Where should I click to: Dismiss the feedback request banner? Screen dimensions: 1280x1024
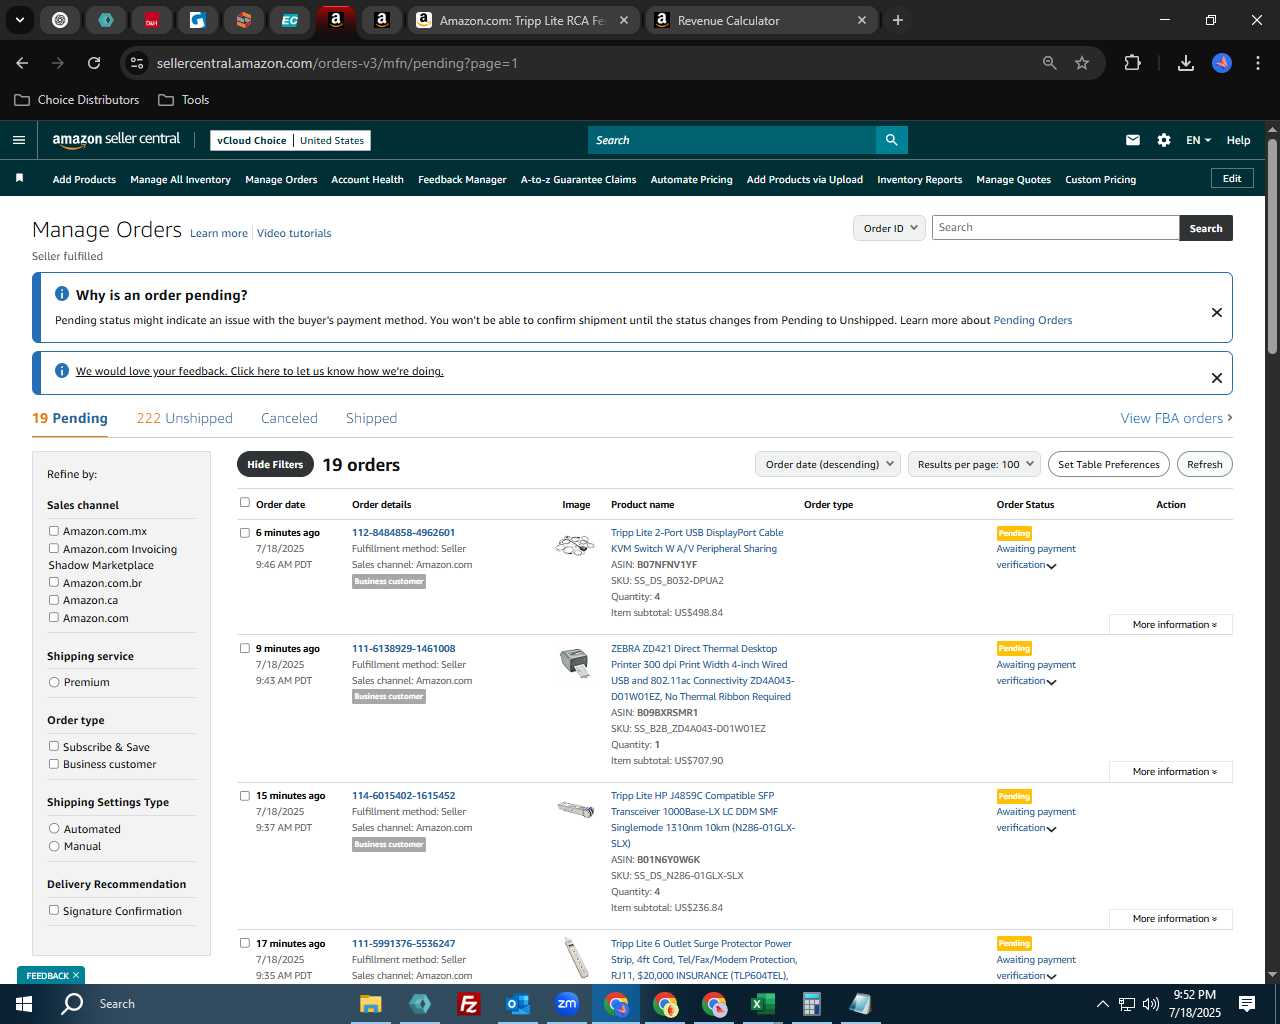point(1217,378)
